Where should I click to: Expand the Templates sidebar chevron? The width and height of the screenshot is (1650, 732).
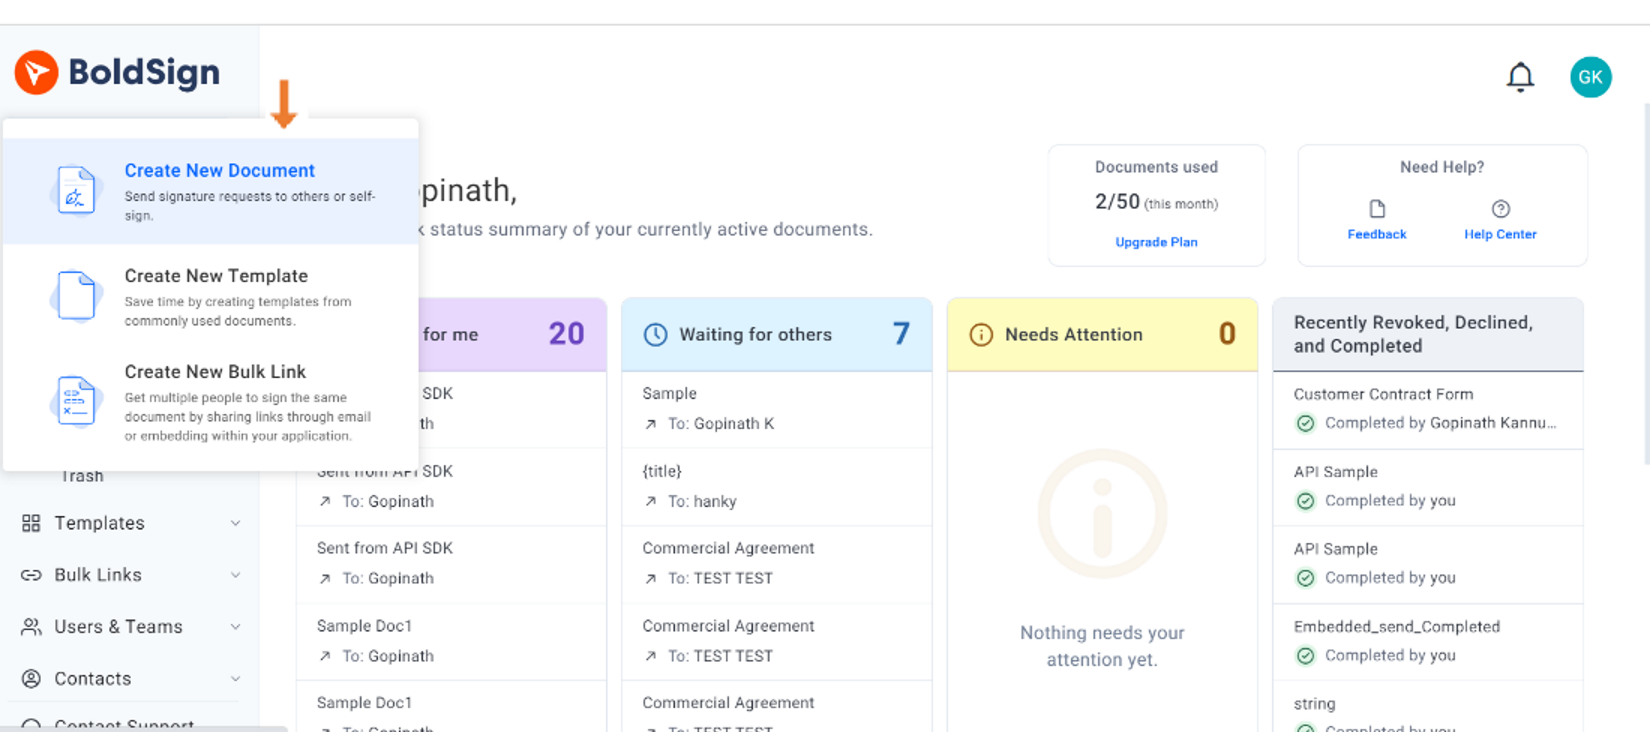click(x=235, y=523)
